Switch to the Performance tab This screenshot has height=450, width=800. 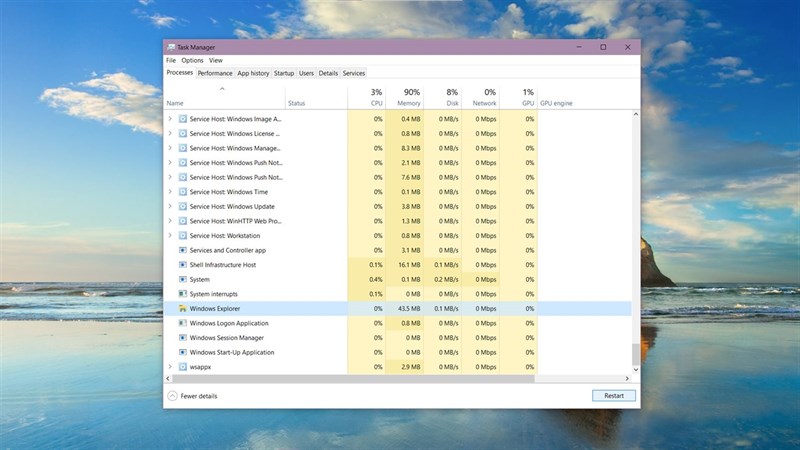[215, 73]
